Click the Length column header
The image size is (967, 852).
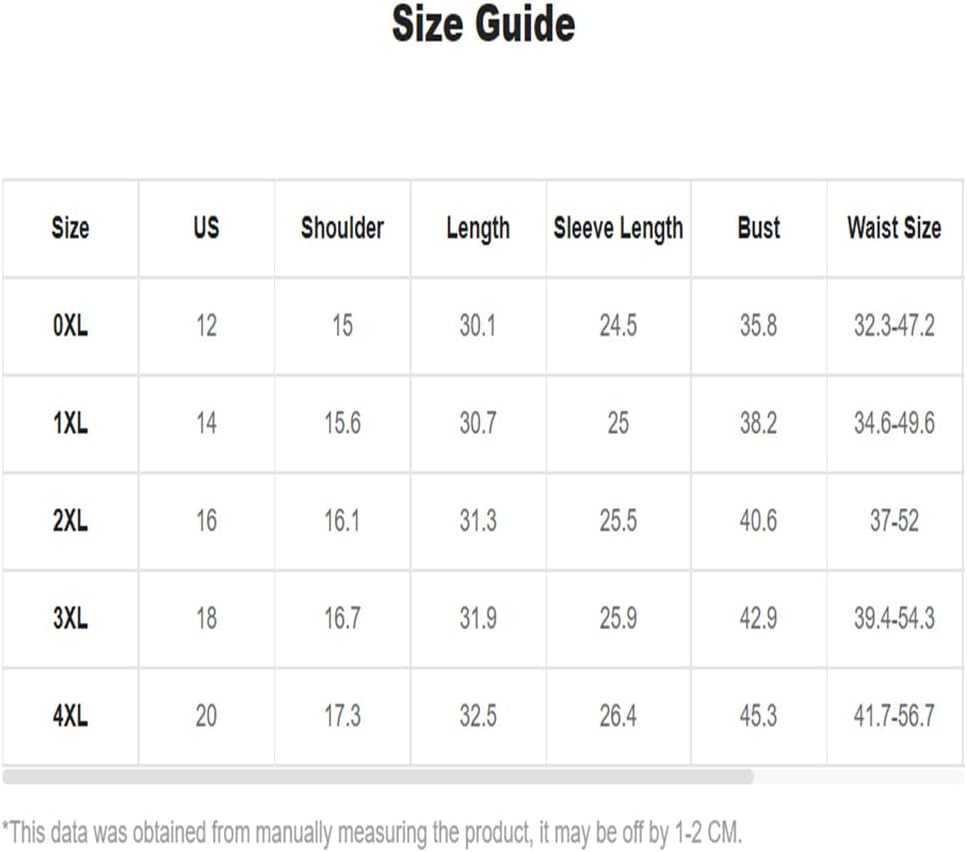[x=478, y=229]
